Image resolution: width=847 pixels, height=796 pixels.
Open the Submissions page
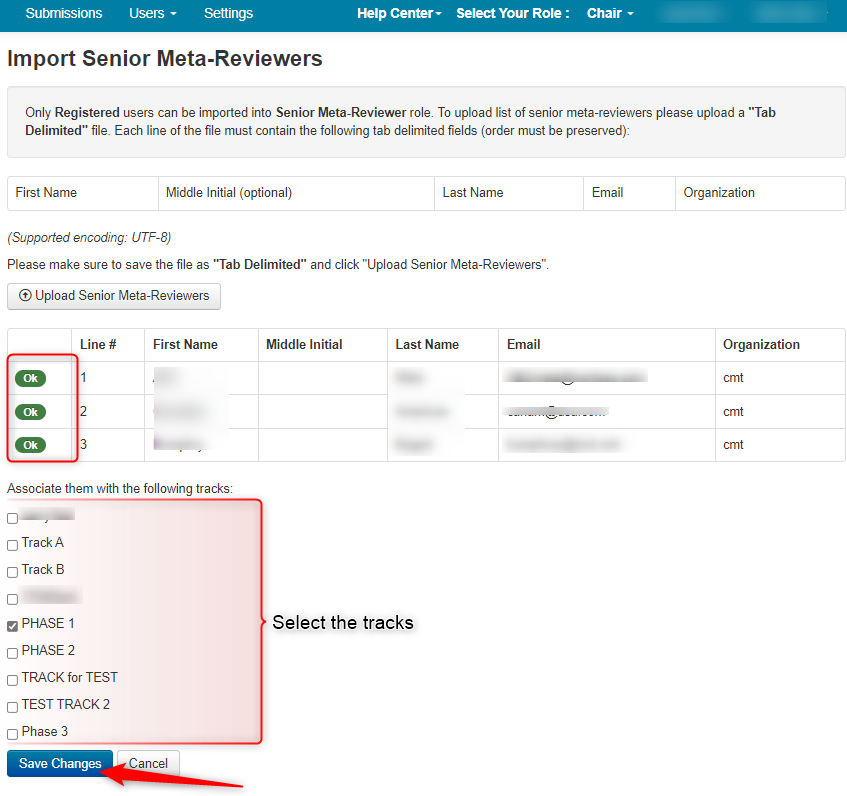coord(64,14)
